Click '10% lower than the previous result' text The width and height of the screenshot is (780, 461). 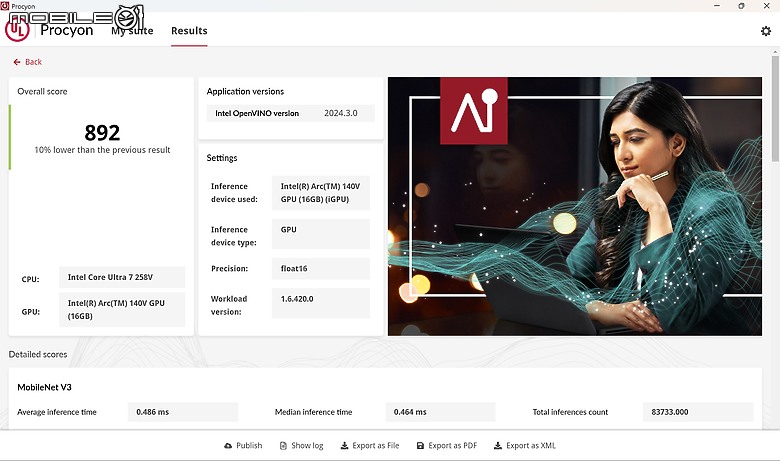point(102,150)
